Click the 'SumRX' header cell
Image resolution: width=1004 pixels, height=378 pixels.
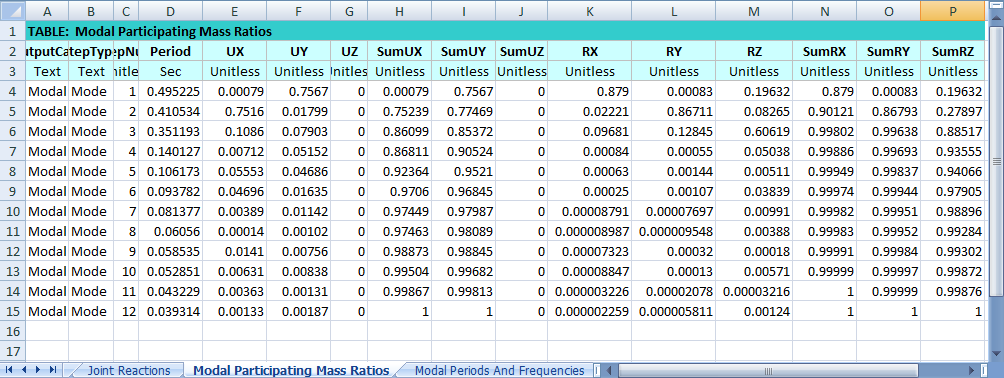pos(825,51)
